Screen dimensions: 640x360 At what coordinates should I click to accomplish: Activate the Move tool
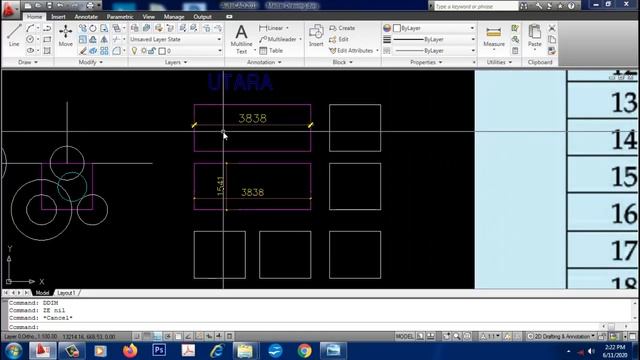point(65,35)
